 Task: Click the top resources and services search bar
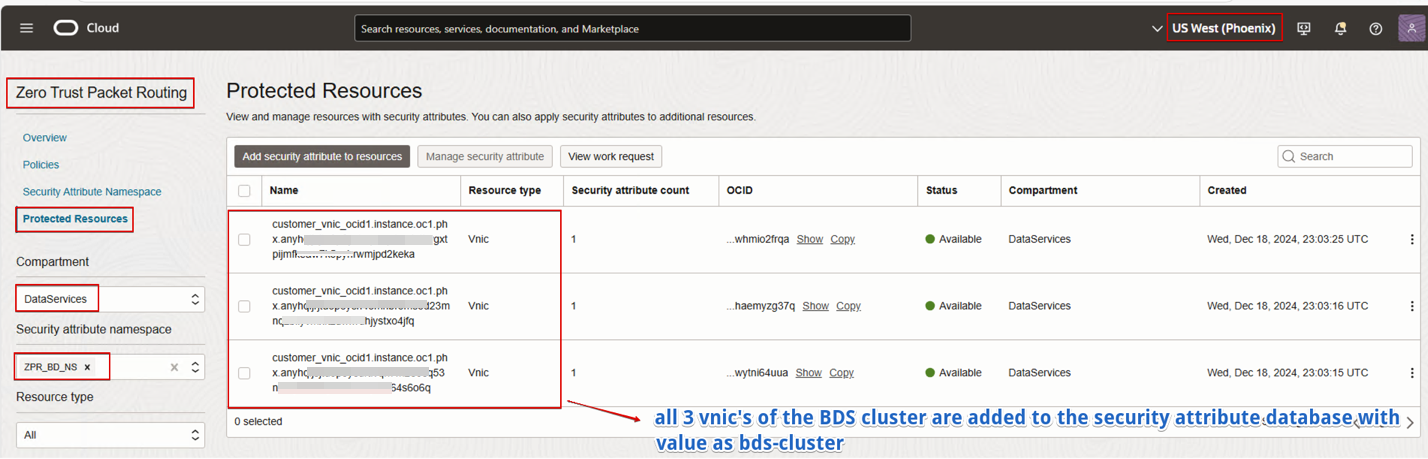coord(632,29)
